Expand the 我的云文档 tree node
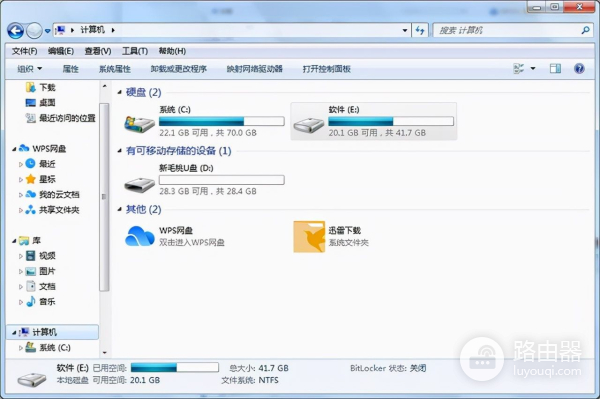The image size is (600, 399). [x=21, y=195]
